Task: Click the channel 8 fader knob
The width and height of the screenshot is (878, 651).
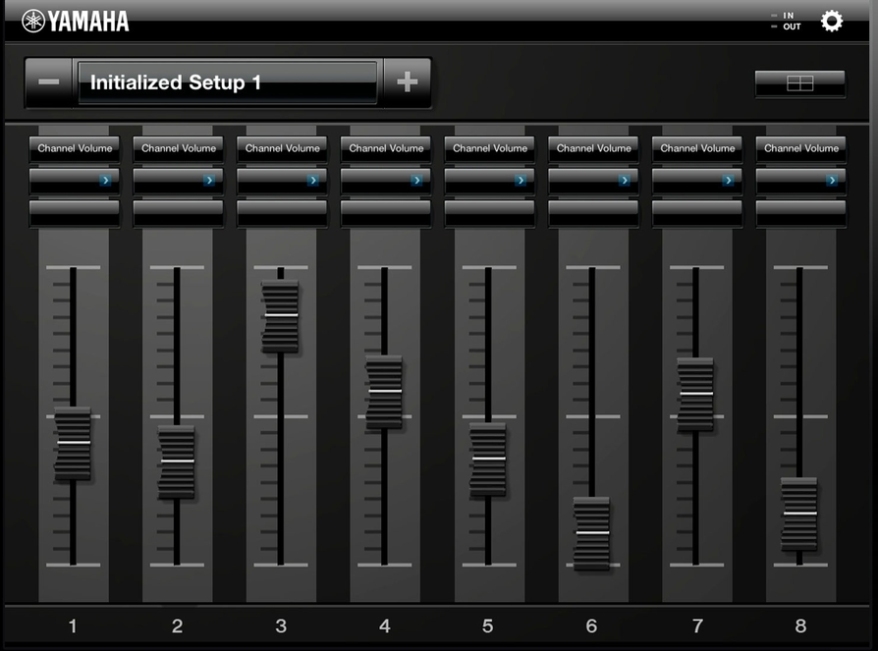Action: [799, 514]
